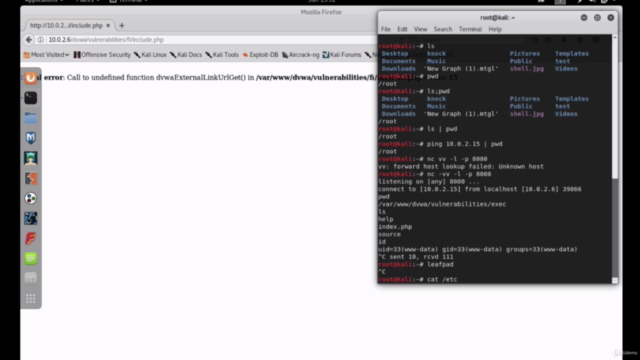Screen dimensions: 640x360
Task: Open Offensive Security bookmark
Action: tap(102, 55)
